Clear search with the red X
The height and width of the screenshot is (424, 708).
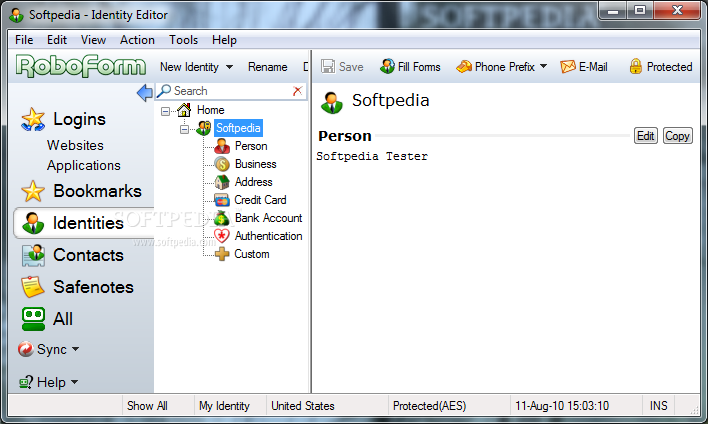(x=297, y=91)
